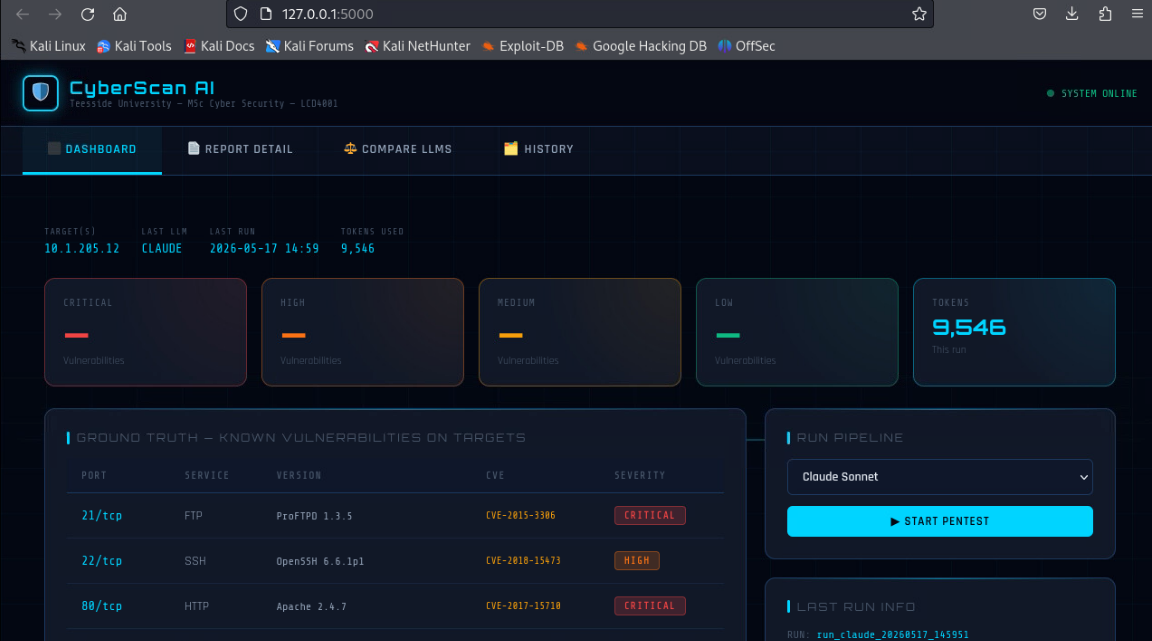
Task: Open the extensions puzzle icon
Action: (1105, 14)
